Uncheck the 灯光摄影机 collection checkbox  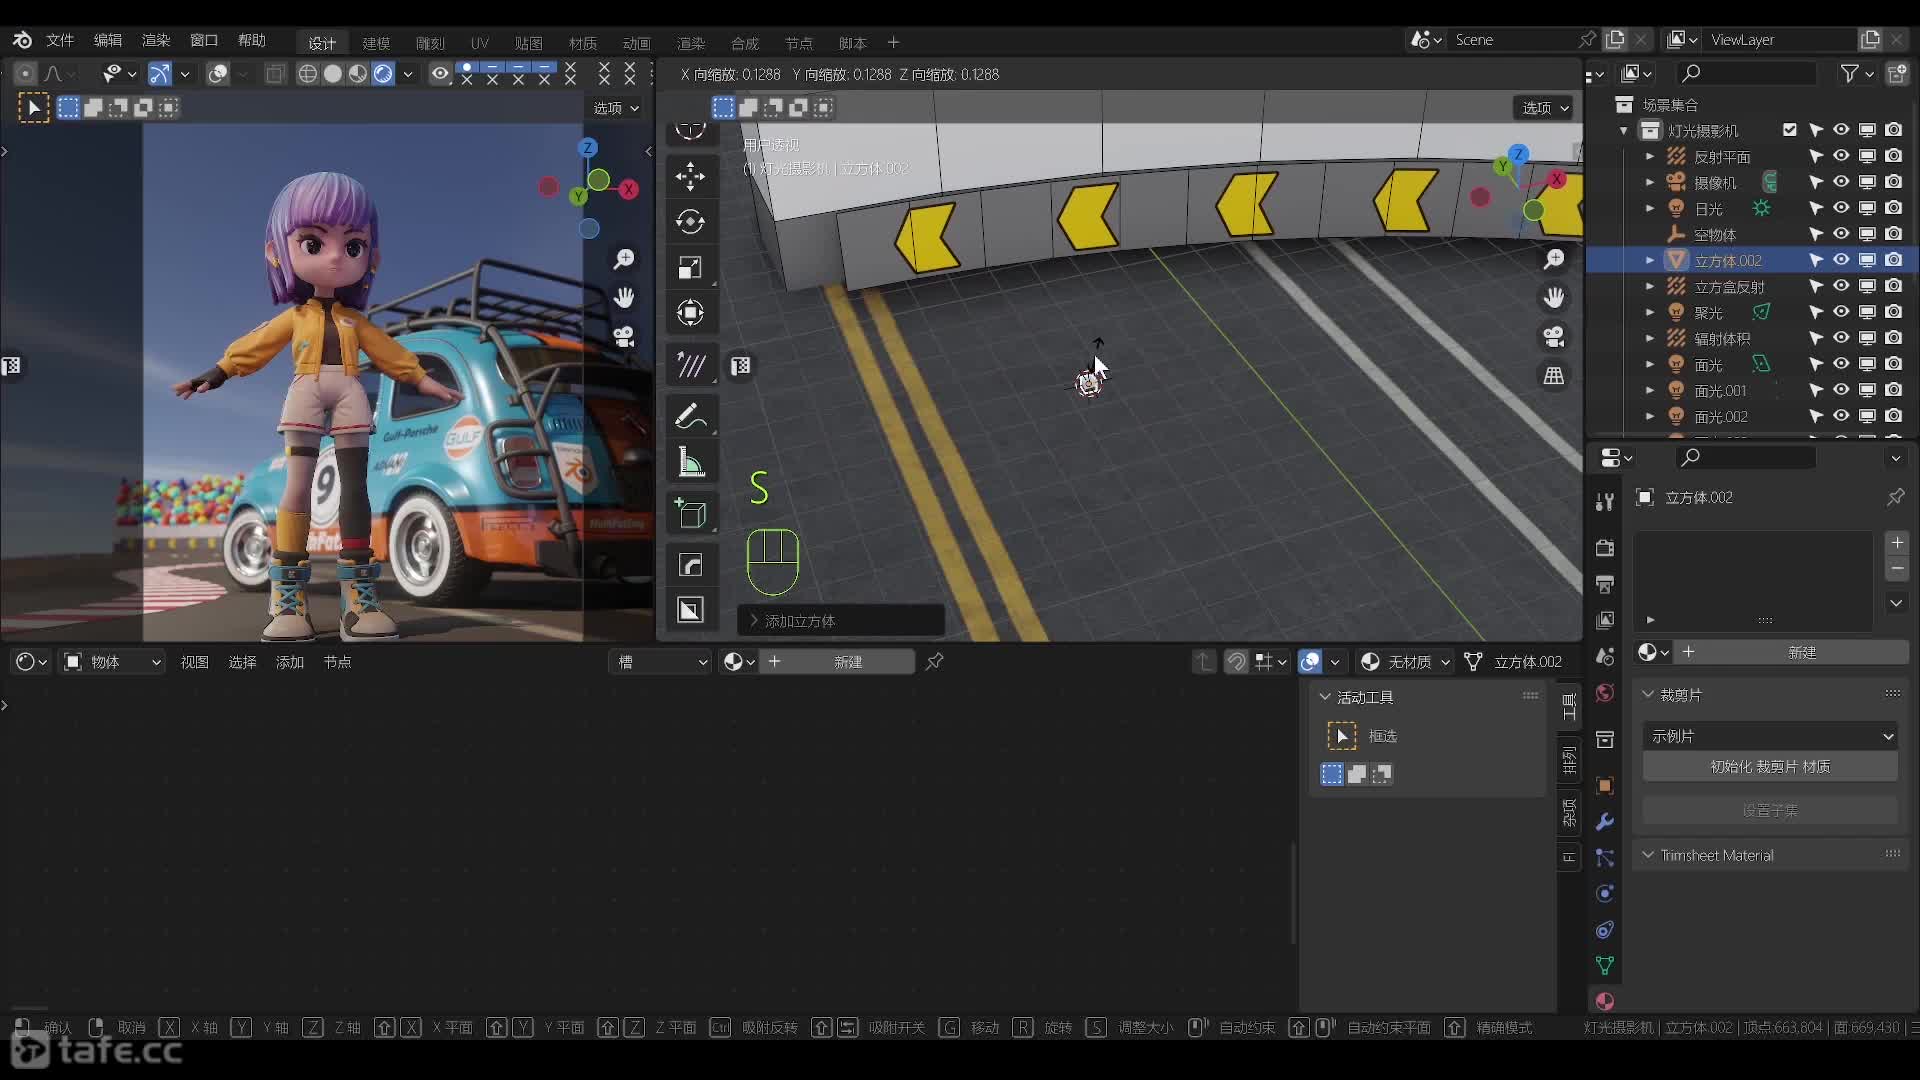pos(1790,130)
